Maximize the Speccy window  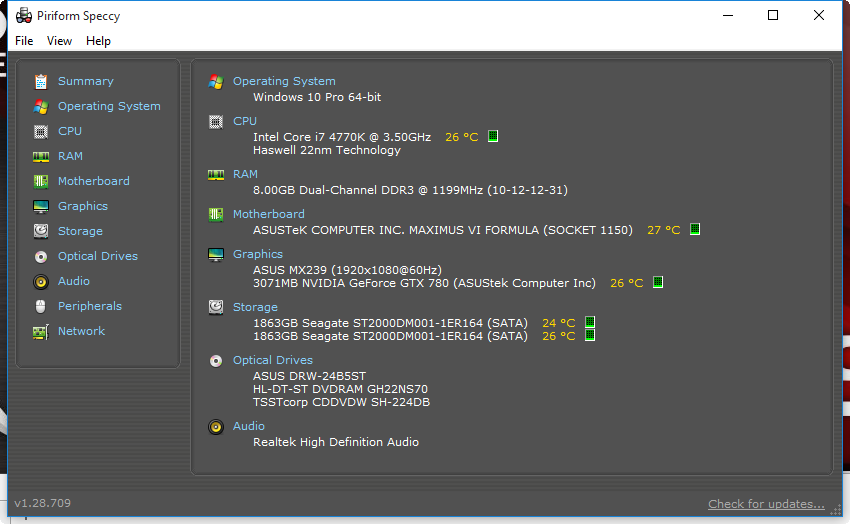tap(773, 16)
